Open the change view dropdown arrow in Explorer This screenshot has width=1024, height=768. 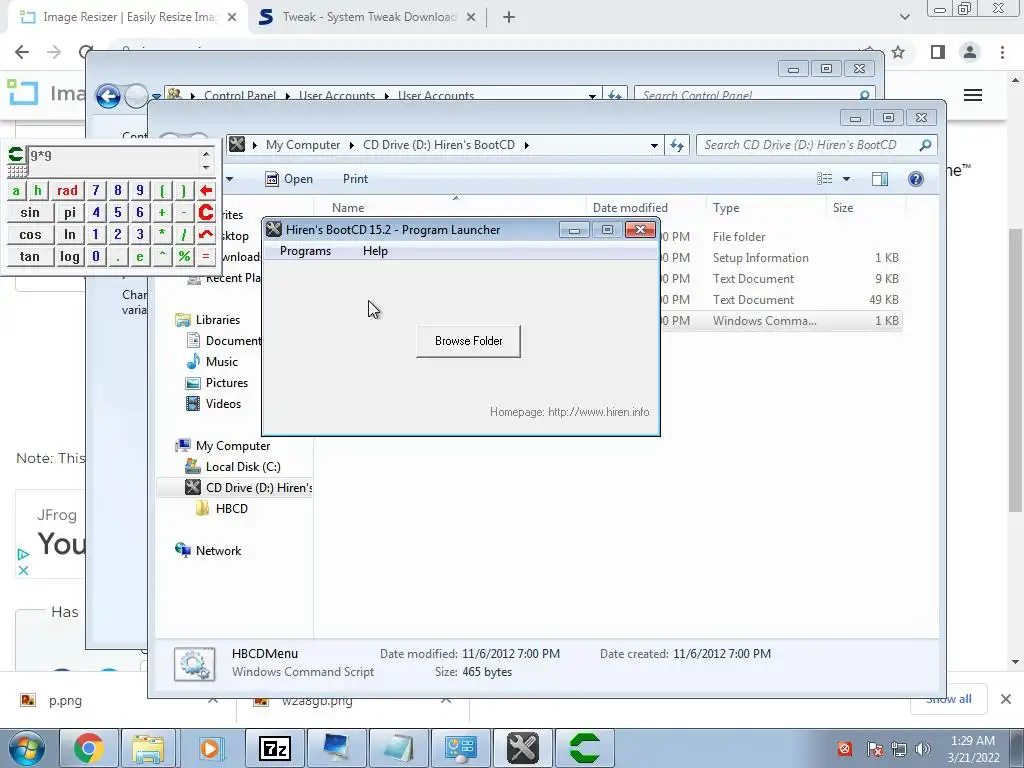tap(846, 179)
